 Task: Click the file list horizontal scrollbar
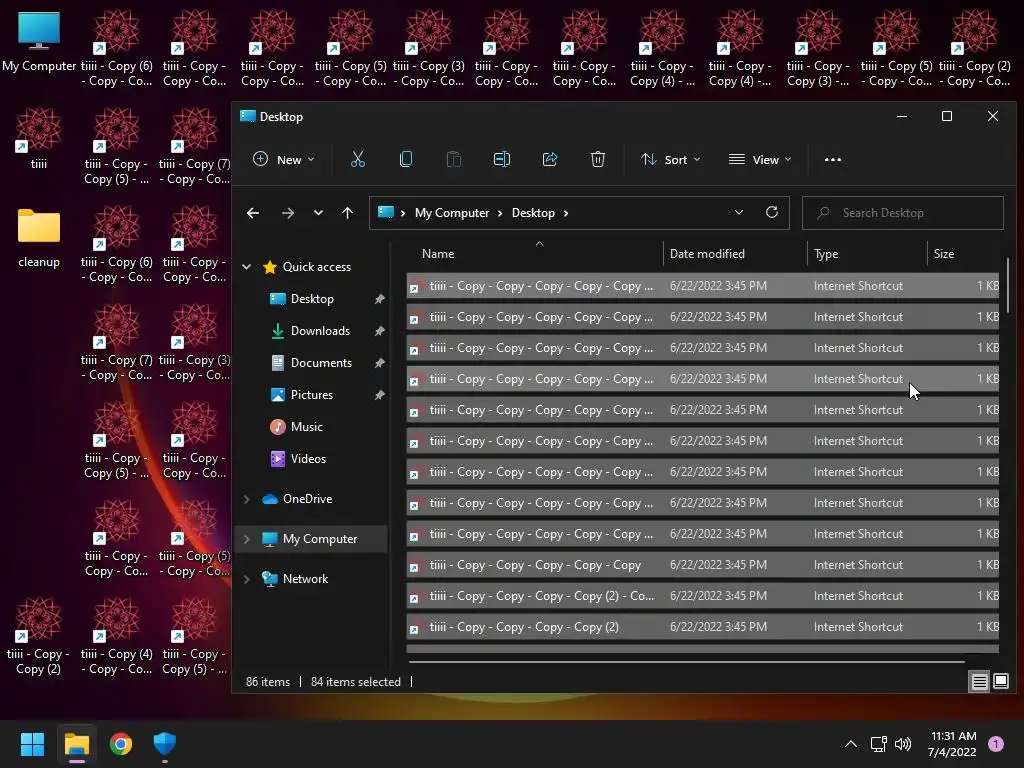[686, 662]
